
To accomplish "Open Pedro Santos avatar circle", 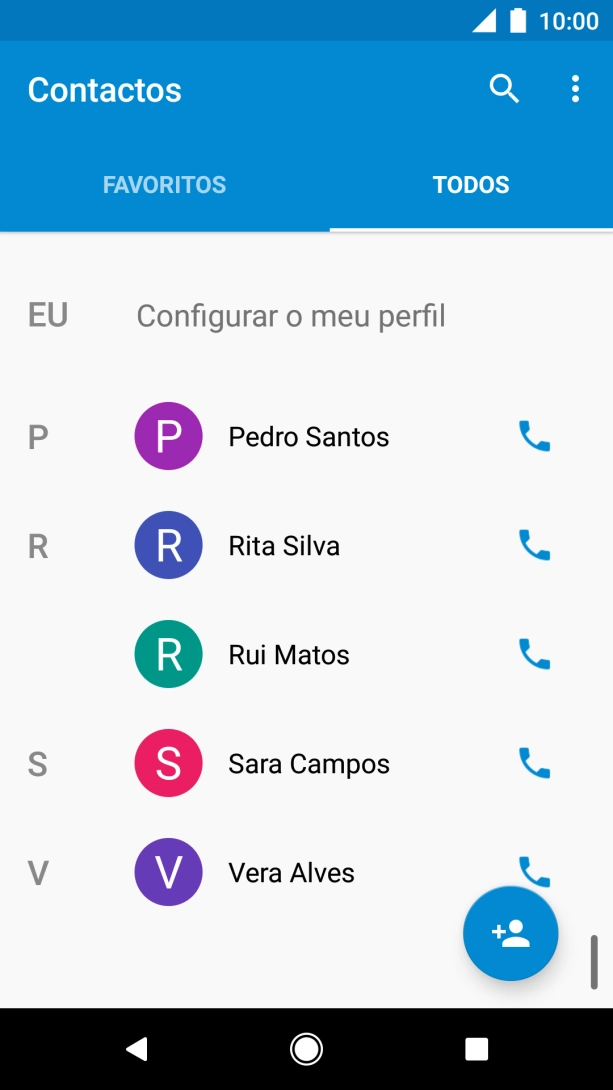I will [168, 436].
